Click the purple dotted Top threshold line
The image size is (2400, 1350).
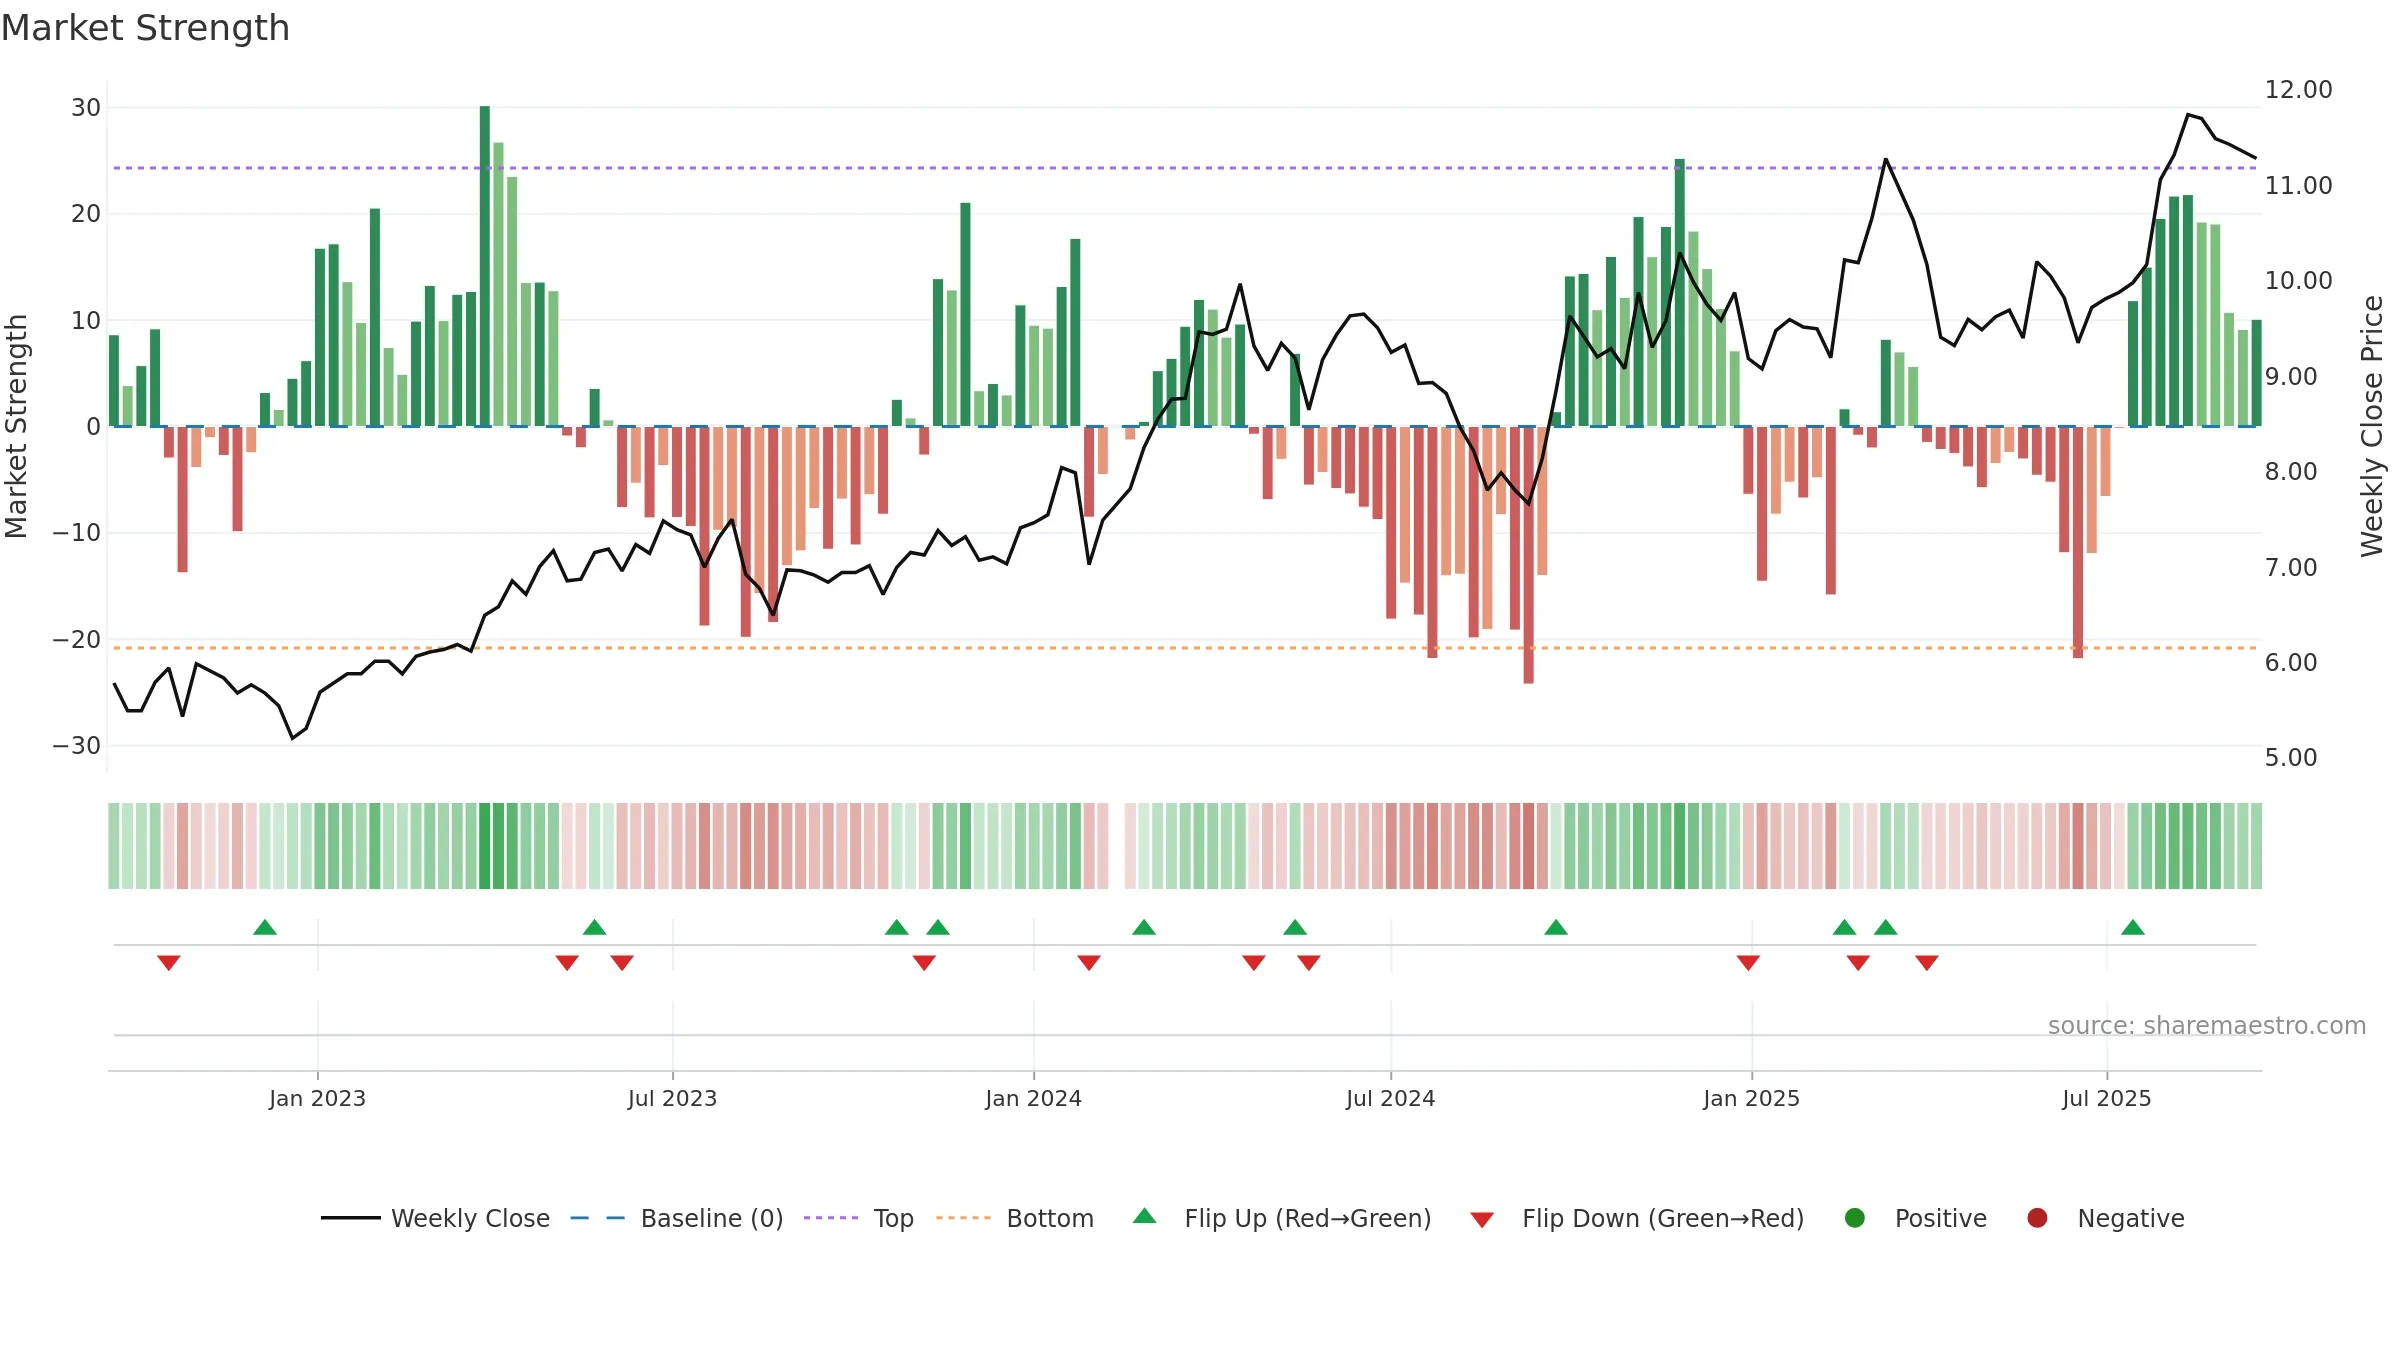1185,168
